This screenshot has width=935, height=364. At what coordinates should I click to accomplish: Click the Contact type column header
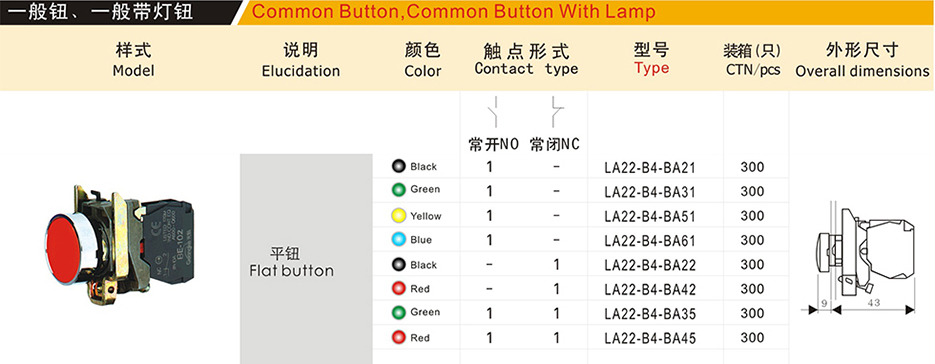pyautogui.click(x=526, y=60)
